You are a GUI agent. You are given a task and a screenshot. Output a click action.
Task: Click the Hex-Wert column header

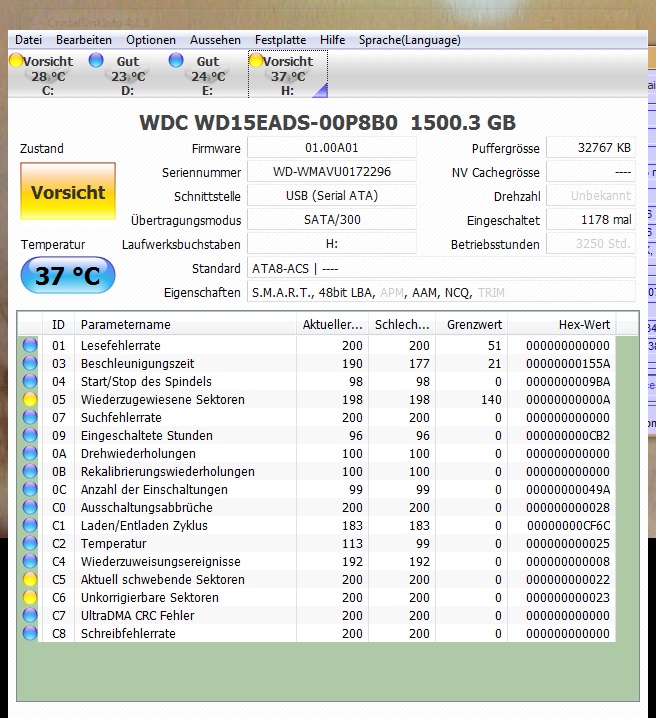pyautogui.click(x=562, y=325)
